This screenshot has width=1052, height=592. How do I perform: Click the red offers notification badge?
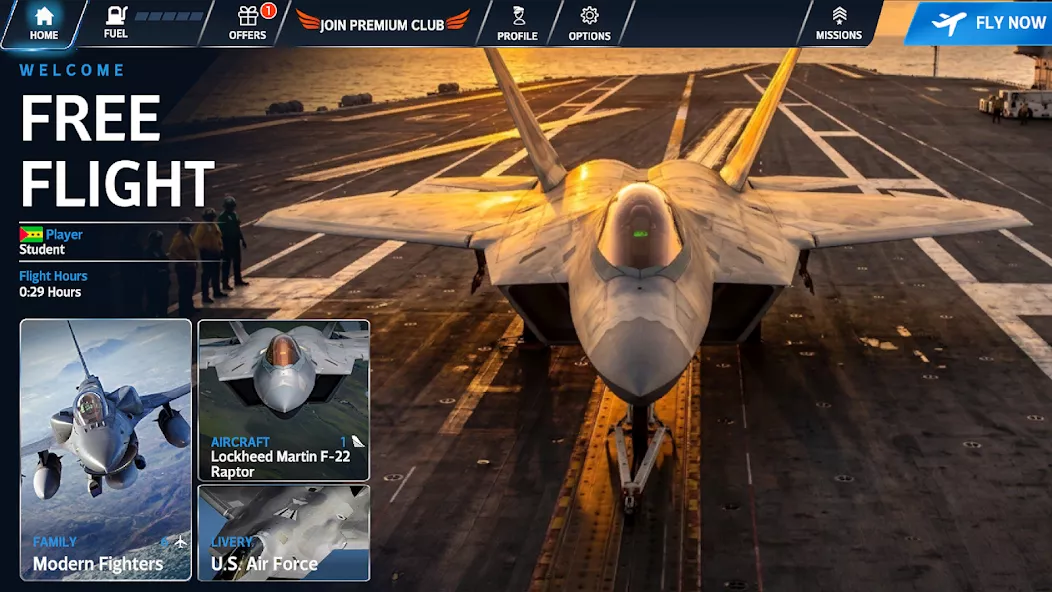268,10
